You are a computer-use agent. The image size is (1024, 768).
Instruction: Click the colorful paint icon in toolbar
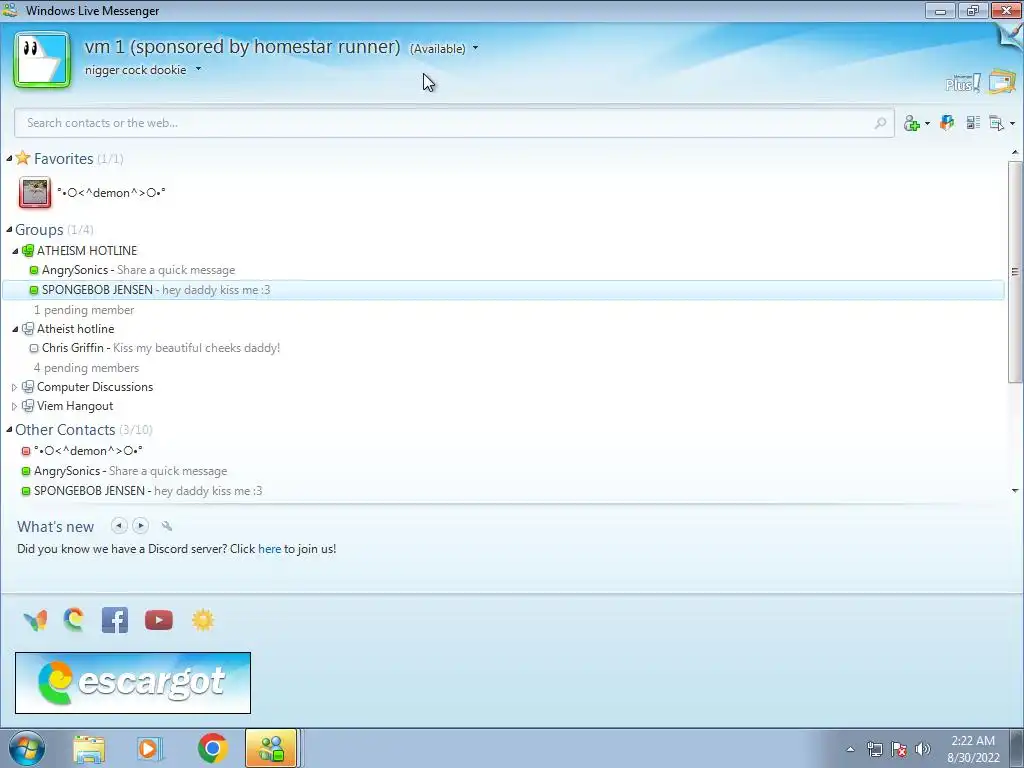pos(947,122)
